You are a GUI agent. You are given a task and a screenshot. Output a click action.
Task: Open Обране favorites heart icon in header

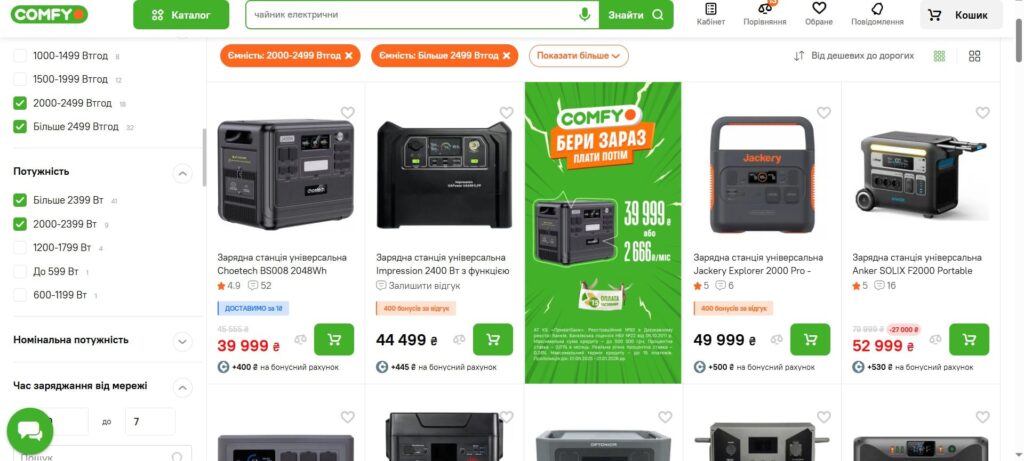coord(819,8)
